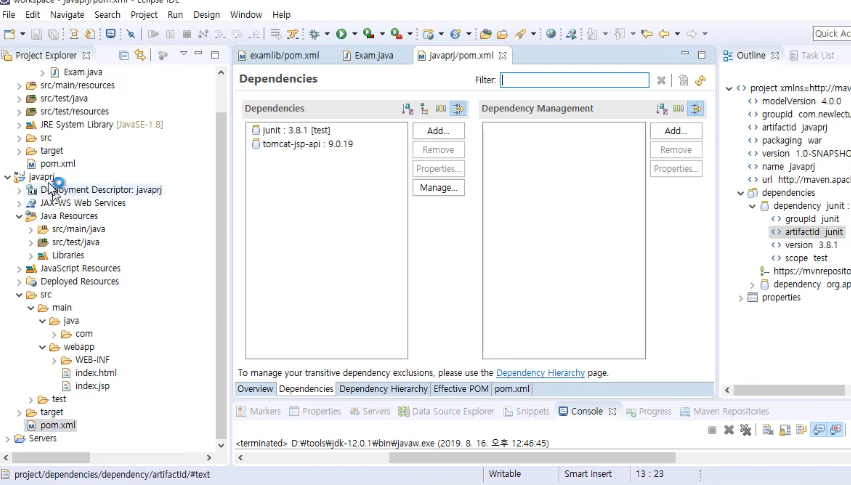Expand the WEB-INF folder node
The image size is (851, 485).
pyautogui.click(x=54, y=360)
